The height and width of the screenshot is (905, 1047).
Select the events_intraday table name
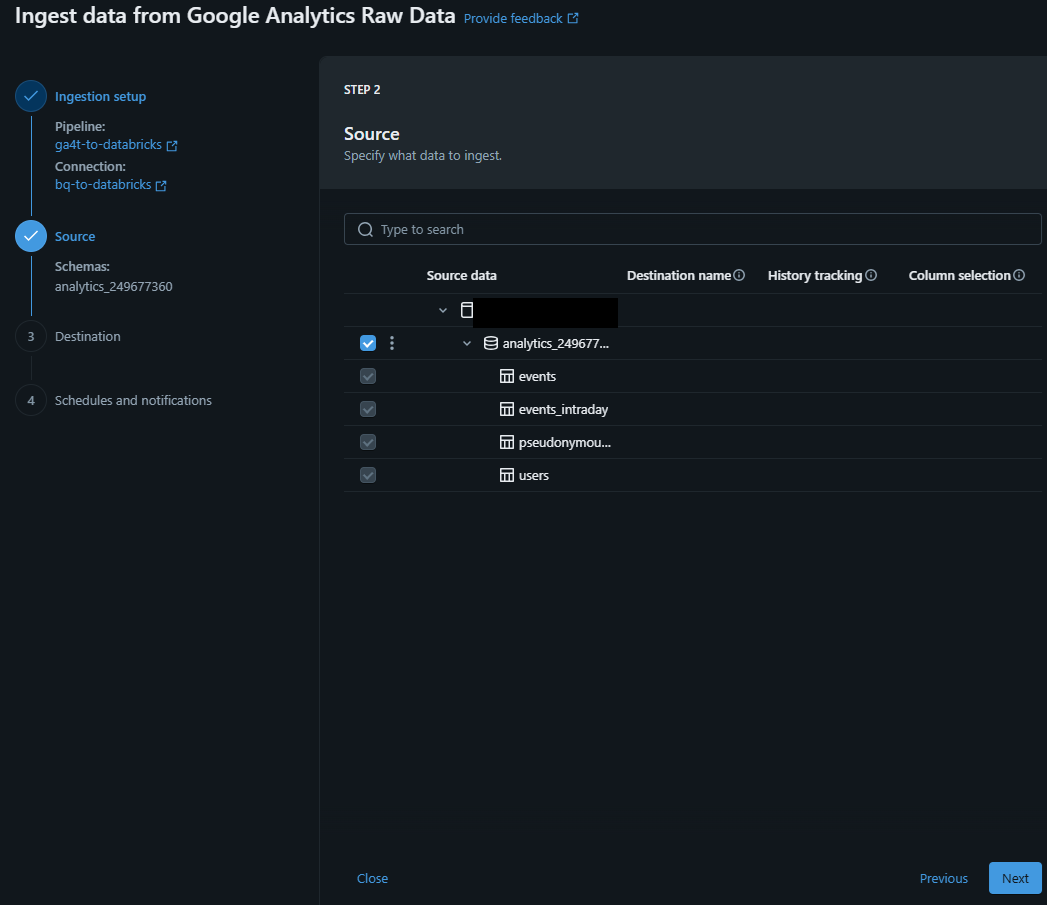(x=563, y=409)
